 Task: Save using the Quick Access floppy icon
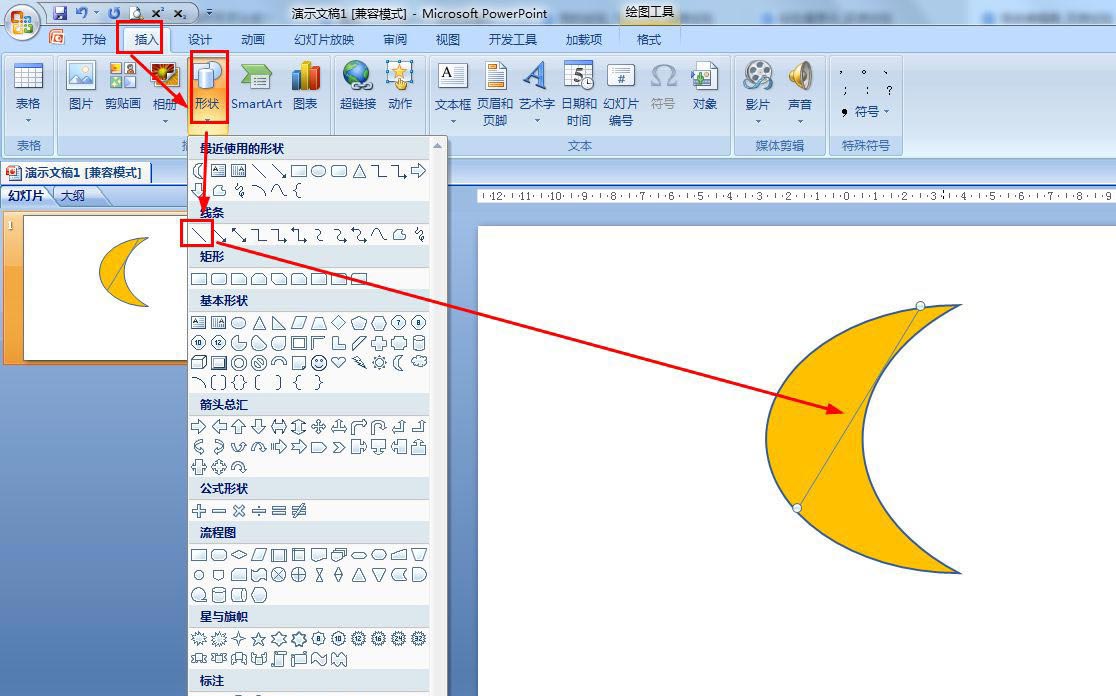[60, 13]
